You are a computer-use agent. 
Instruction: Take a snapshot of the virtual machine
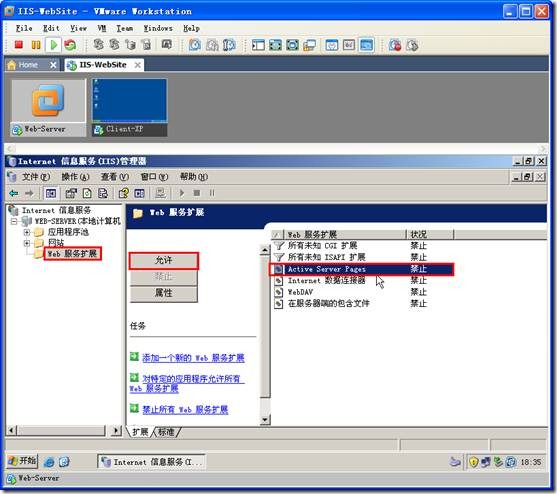[195, 45]
